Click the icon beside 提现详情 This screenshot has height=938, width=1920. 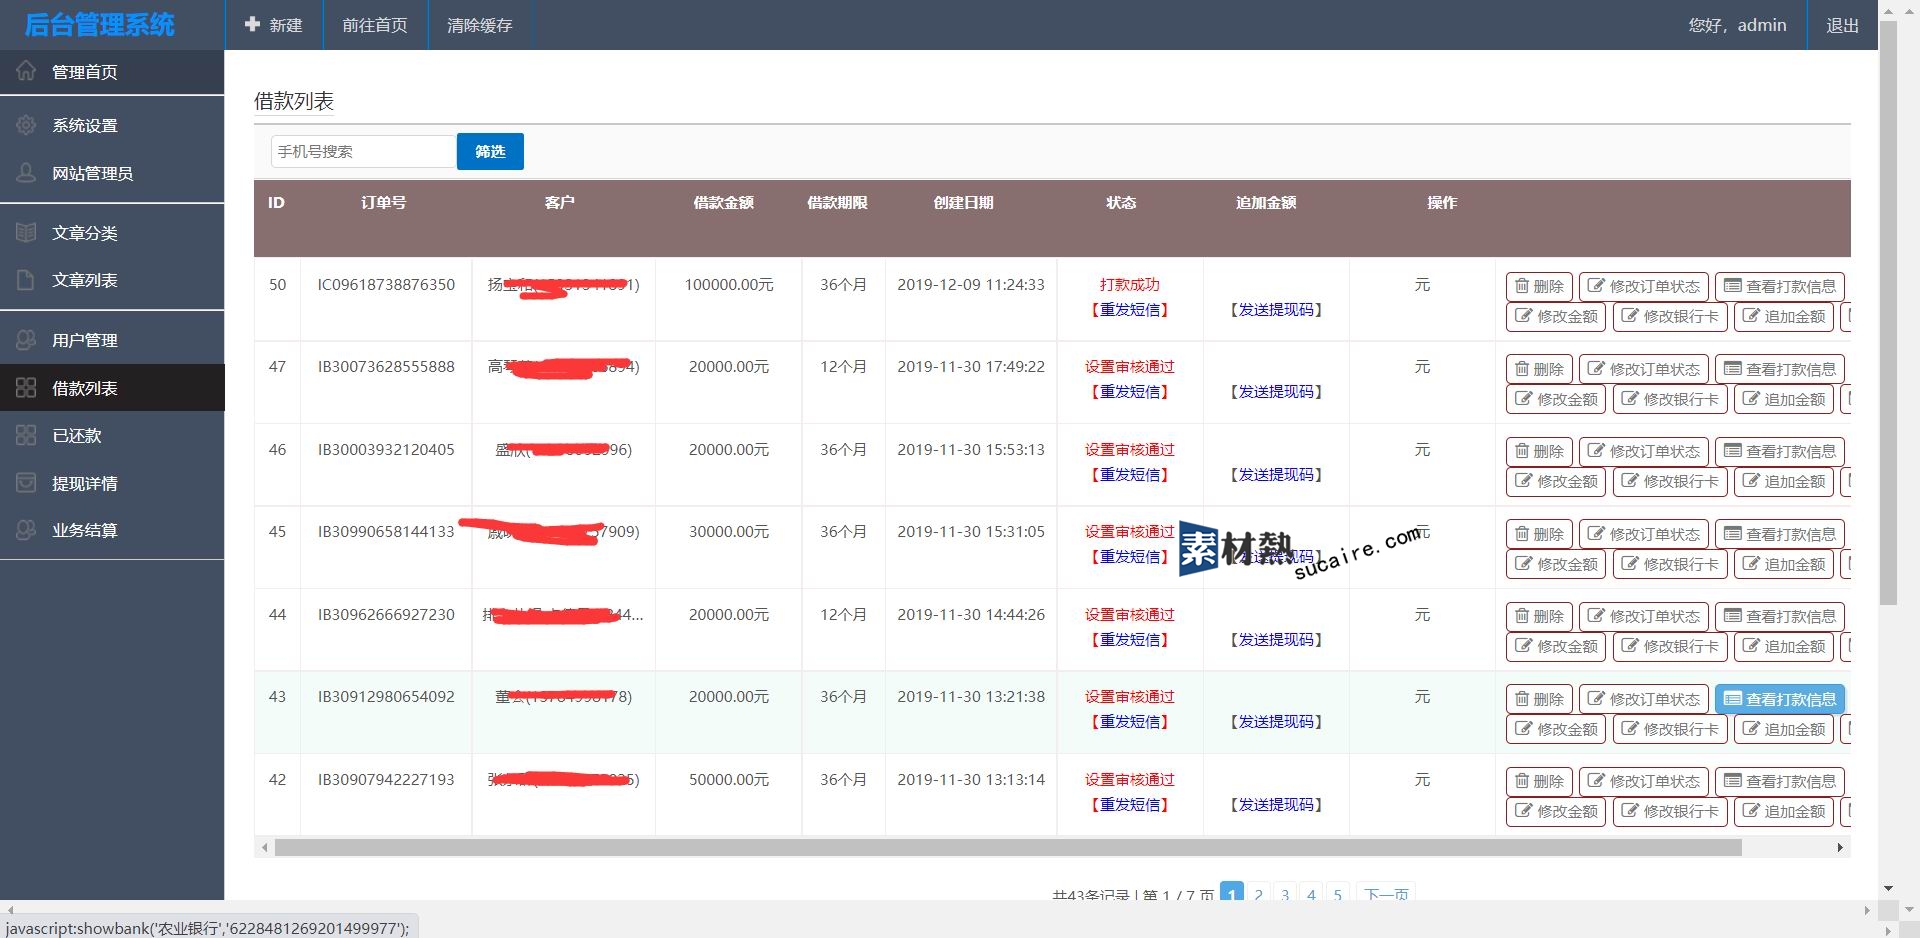click(x=26, y=483)
